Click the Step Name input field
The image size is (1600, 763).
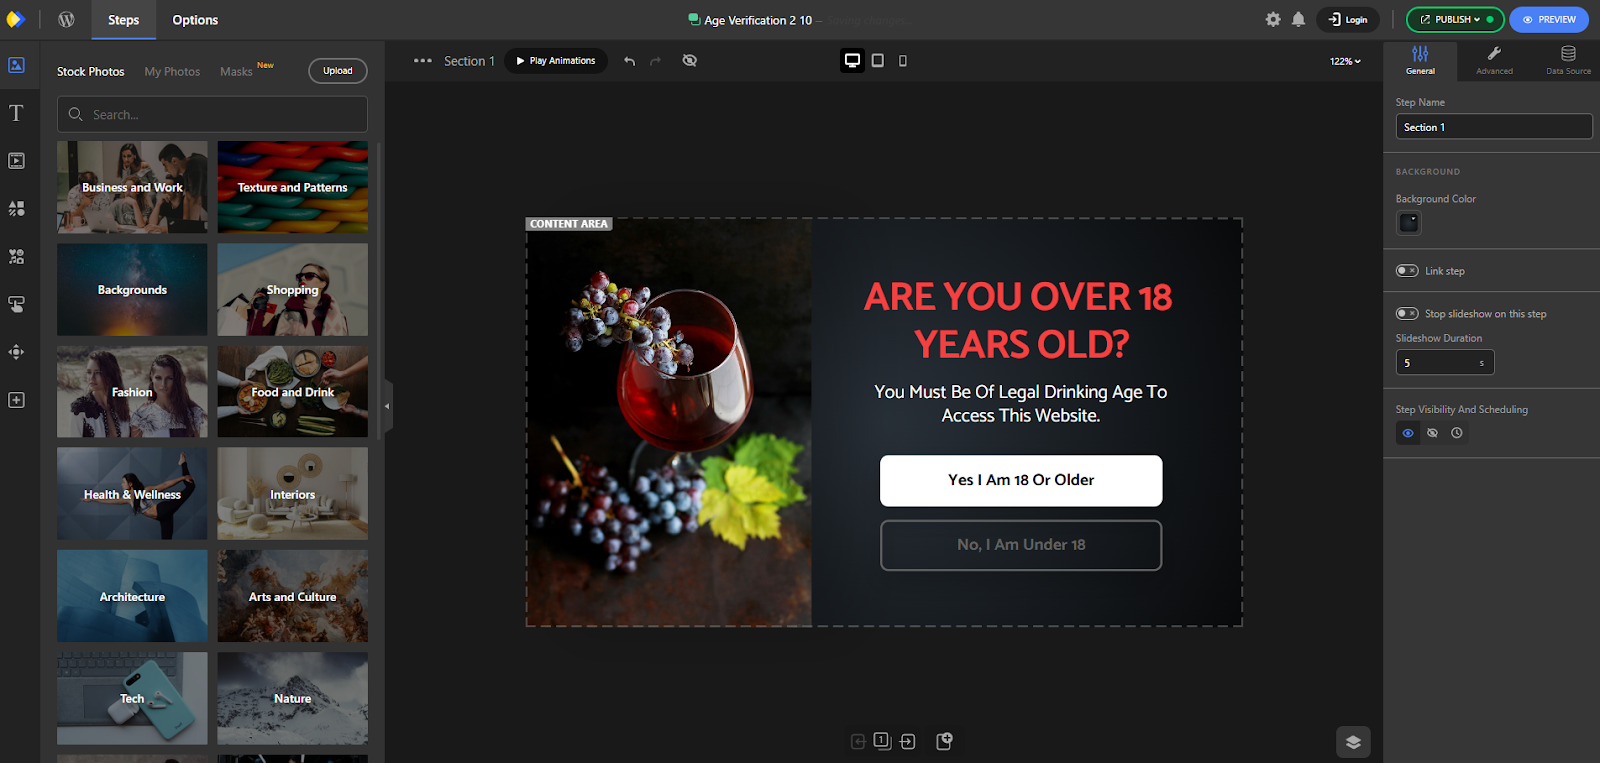(x=1494, y=127)
